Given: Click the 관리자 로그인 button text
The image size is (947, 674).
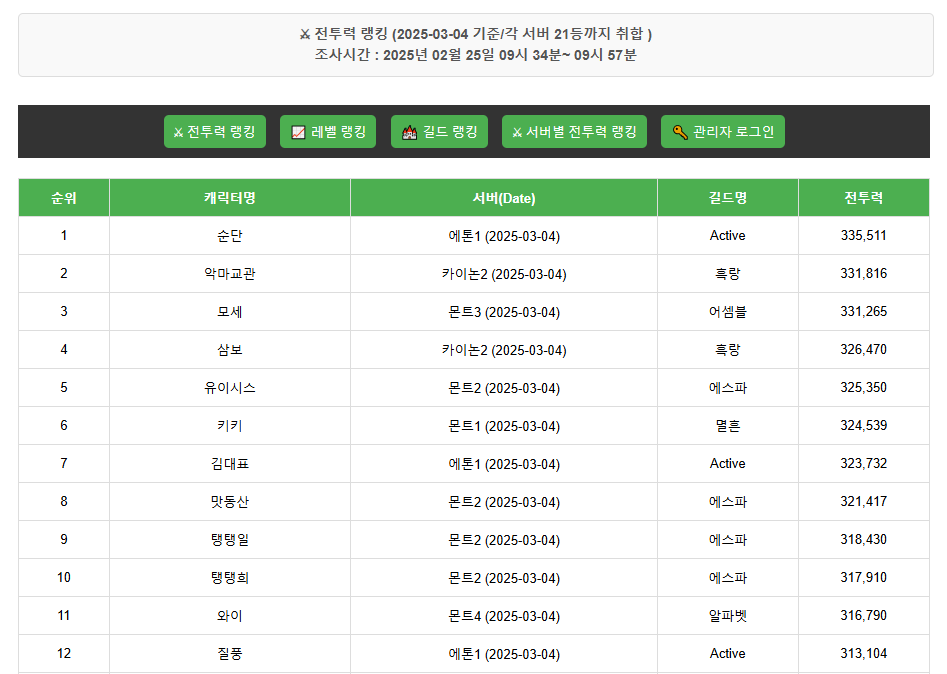Looking at the screenshot, I should (733, 132).
